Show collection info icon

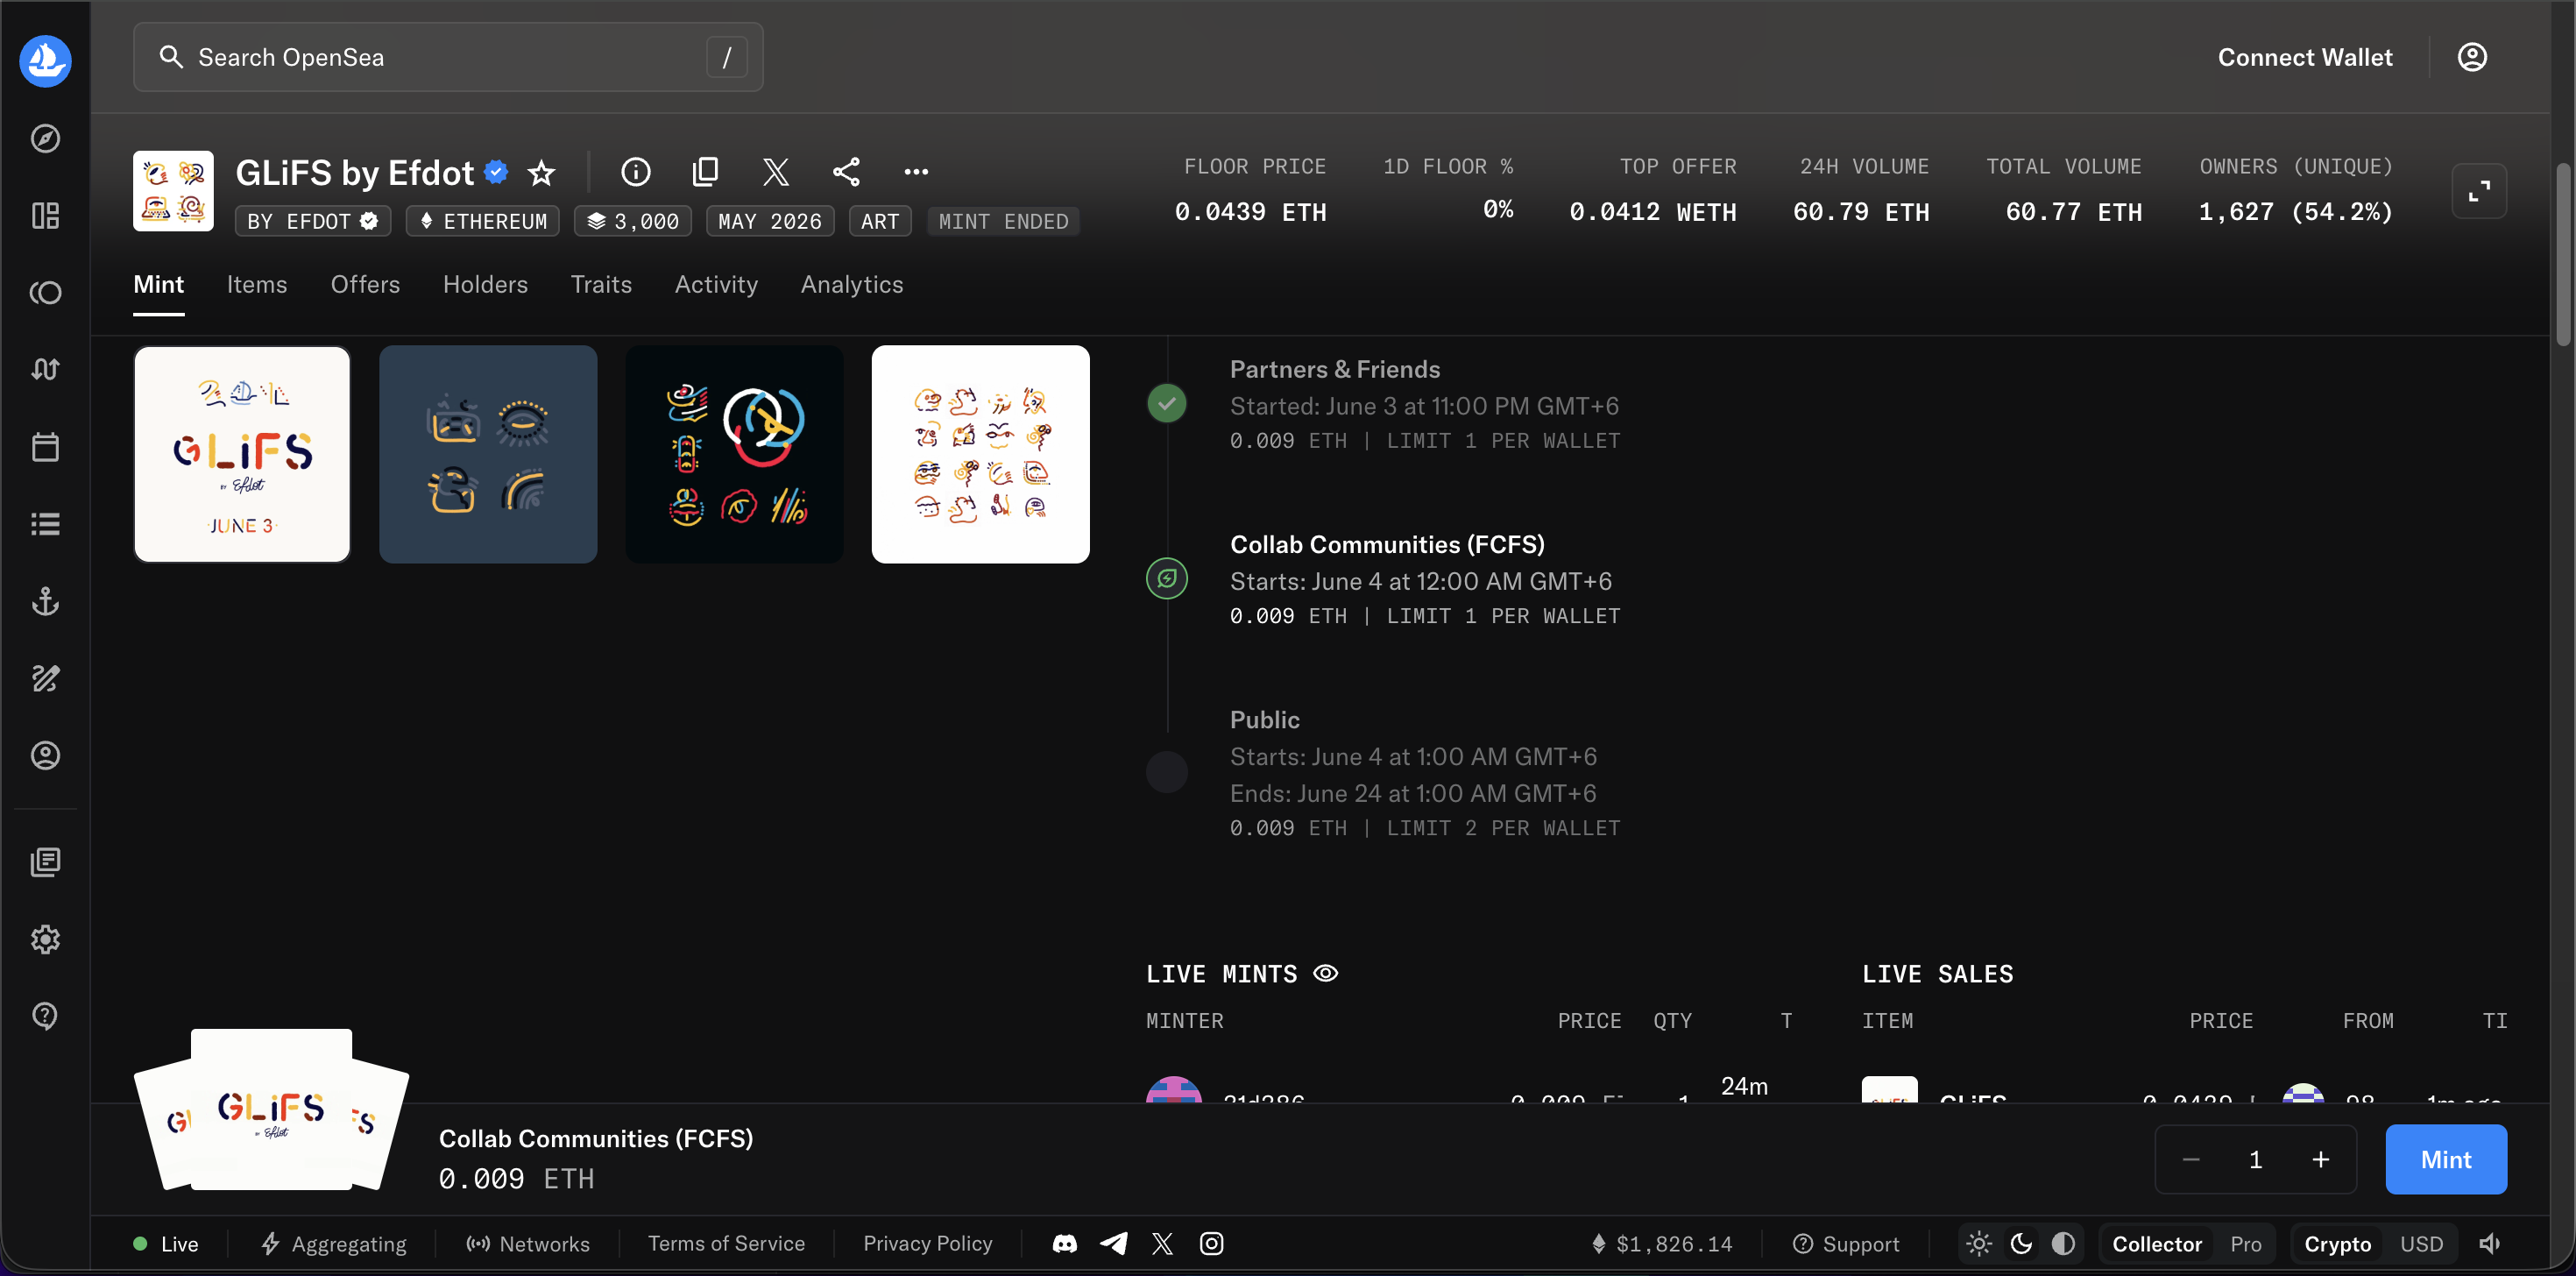click(x=636, y=172)
